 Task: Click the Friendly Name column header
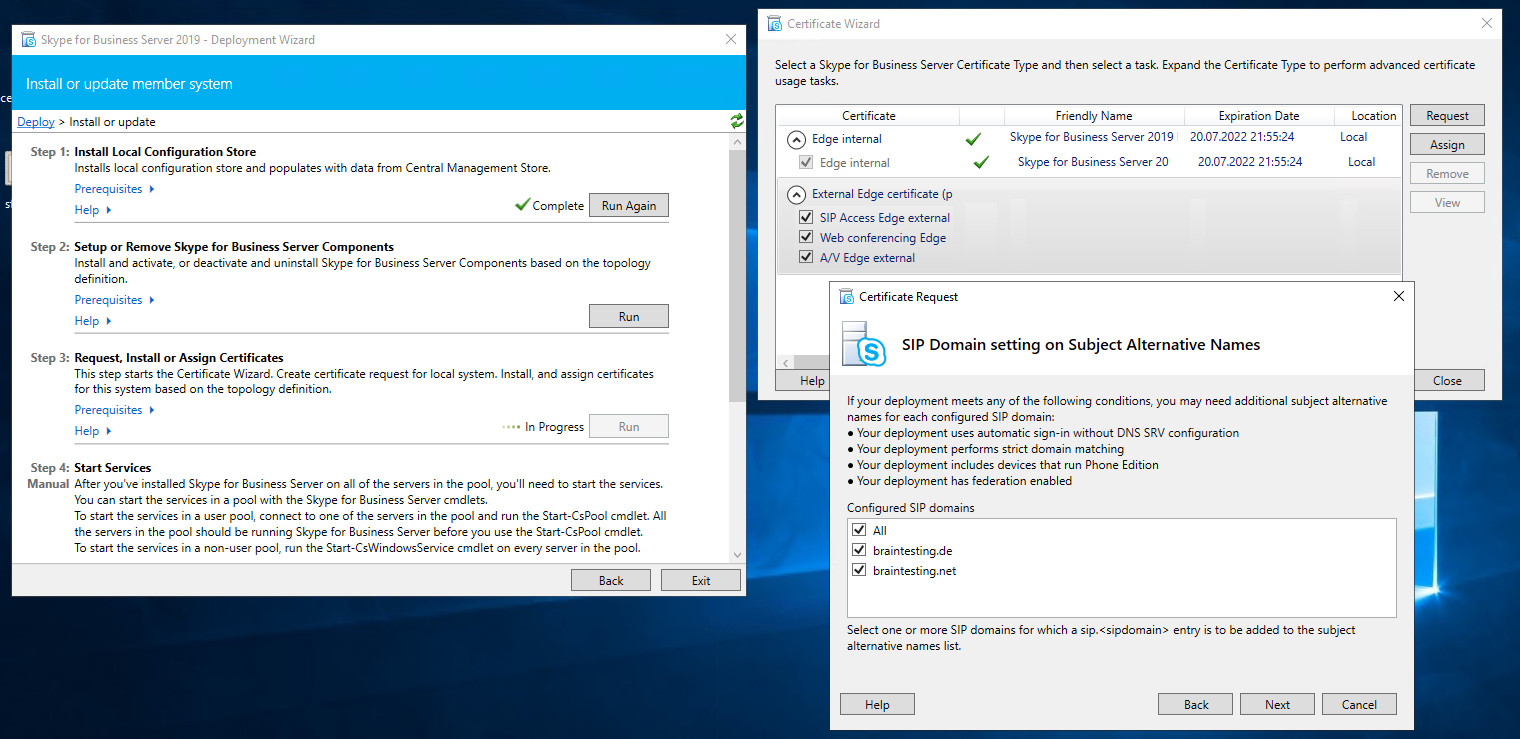click(x=1093, y=115)
